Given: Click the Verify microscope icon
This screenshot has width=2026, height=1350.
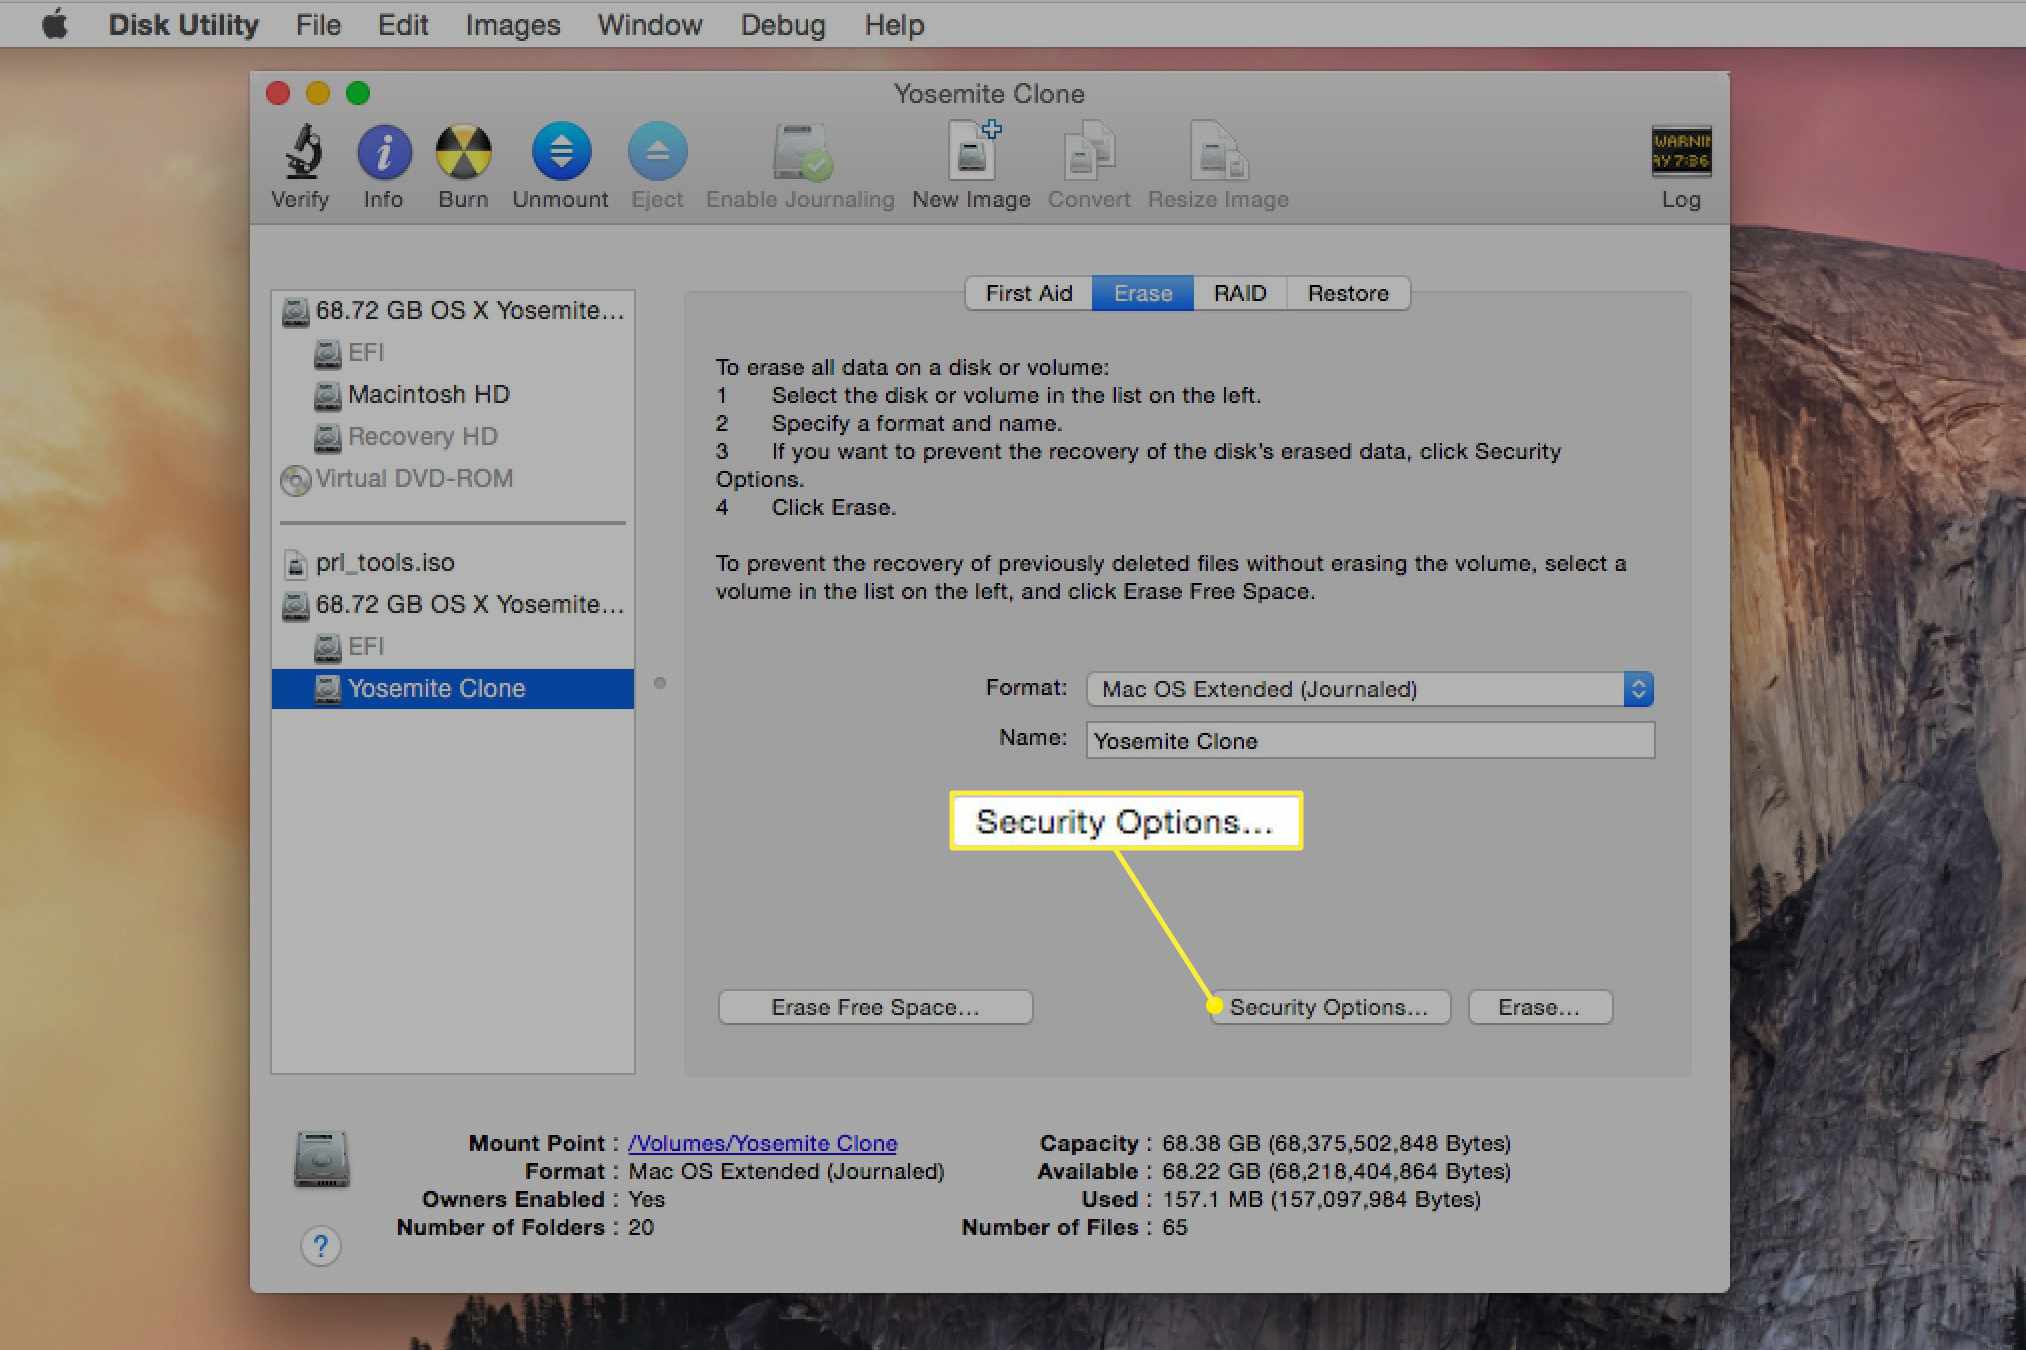Looking at the screenshot, I should 302,152.
